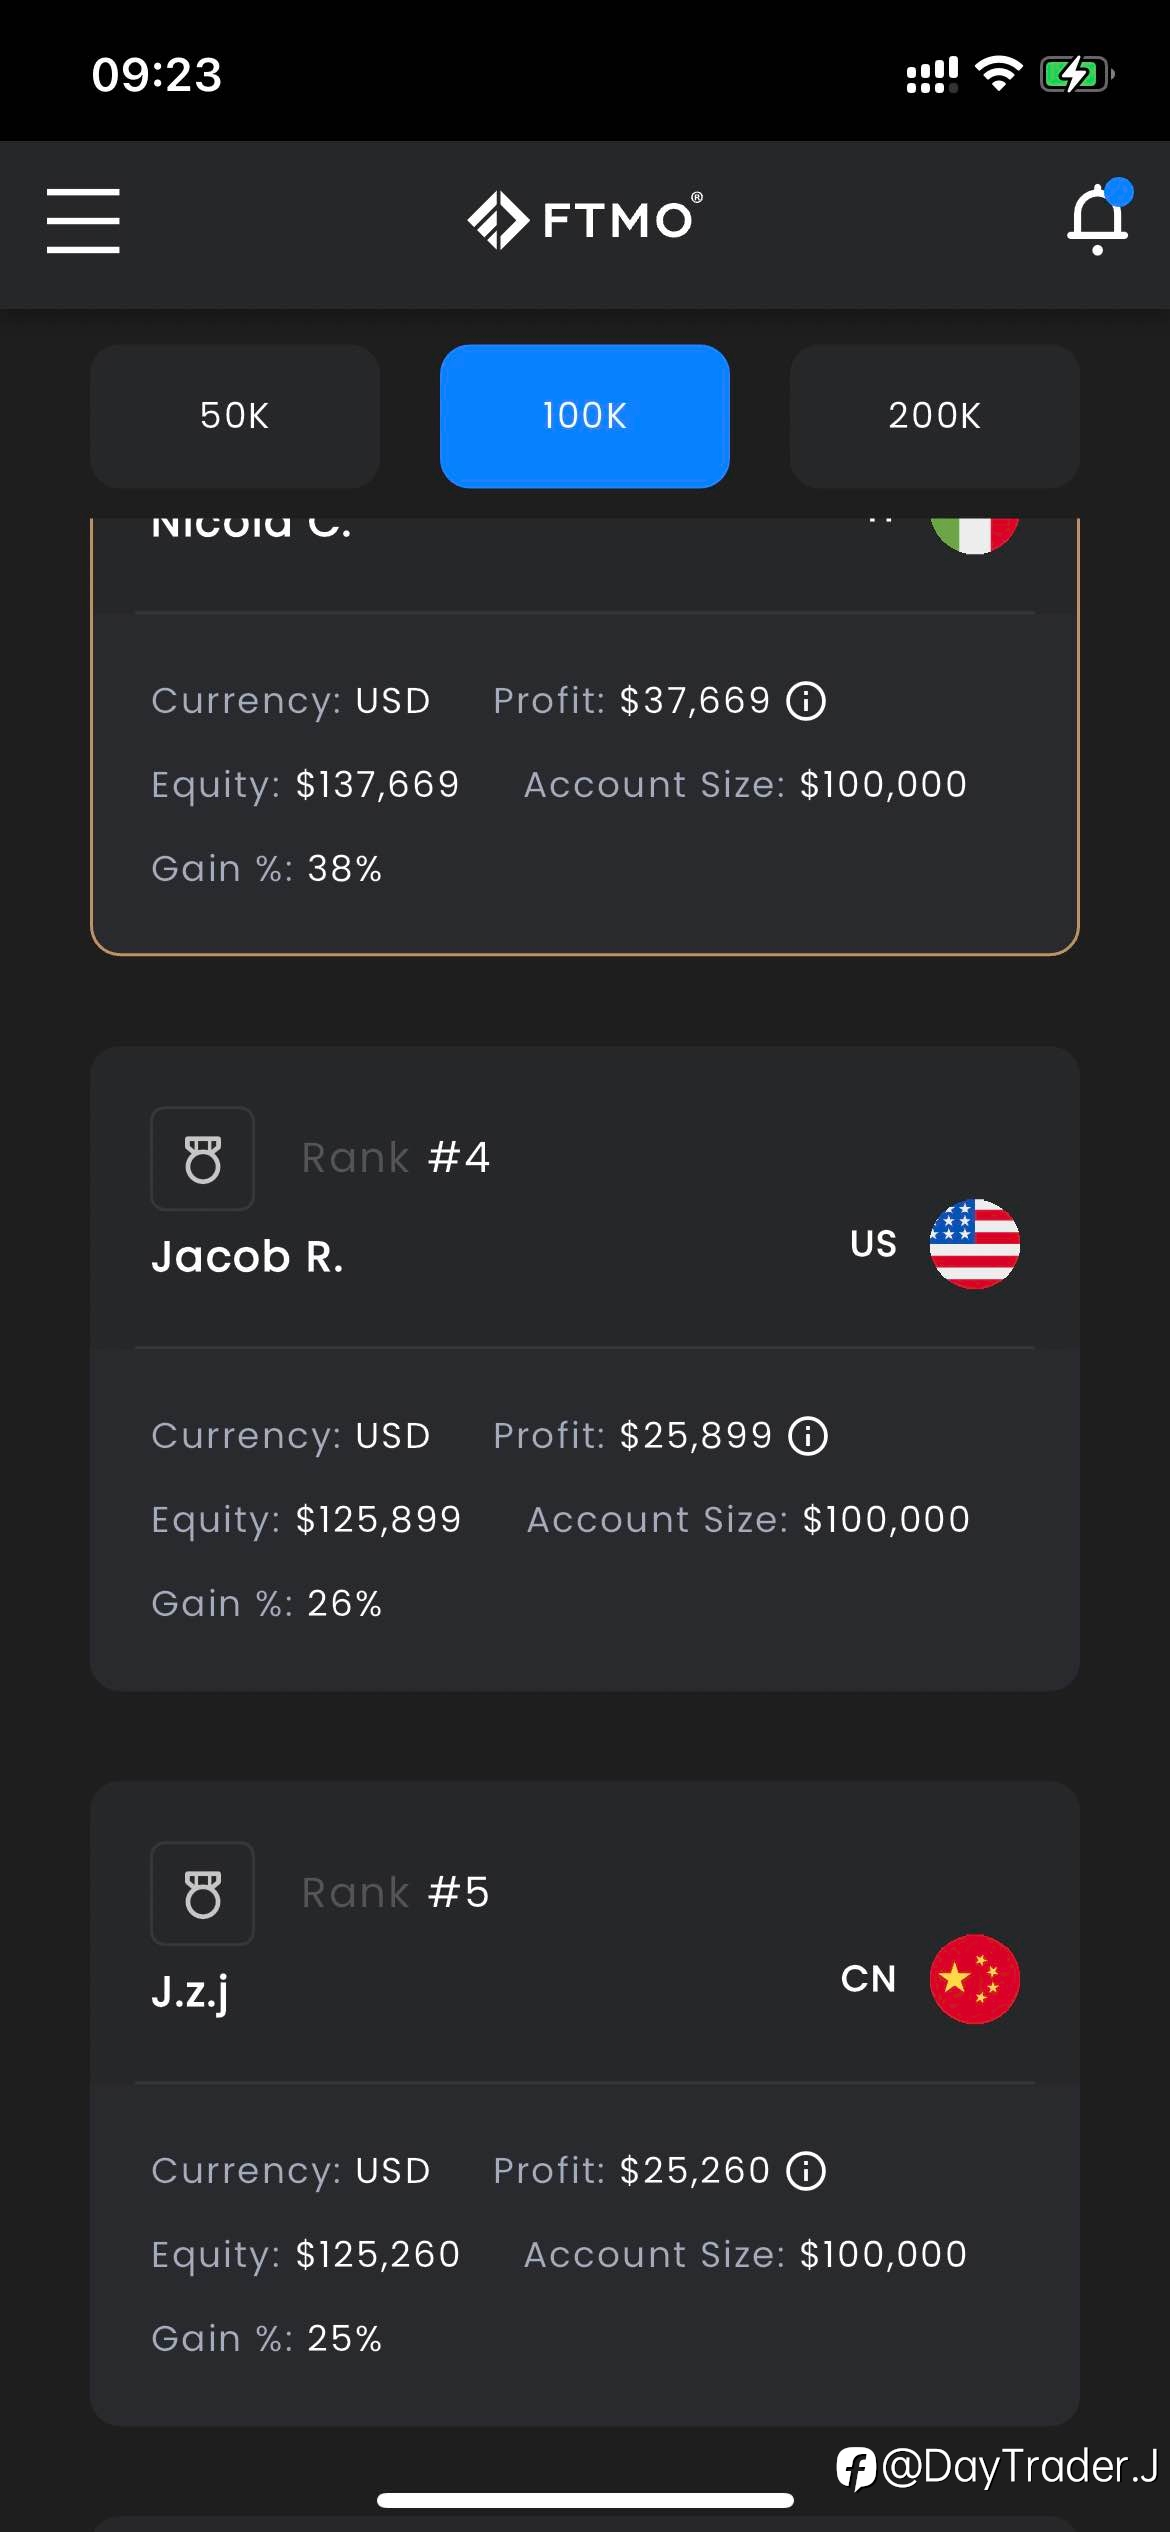Tap the Wi-Fi status icon
1170x2532 pixels.
(998, 74)
